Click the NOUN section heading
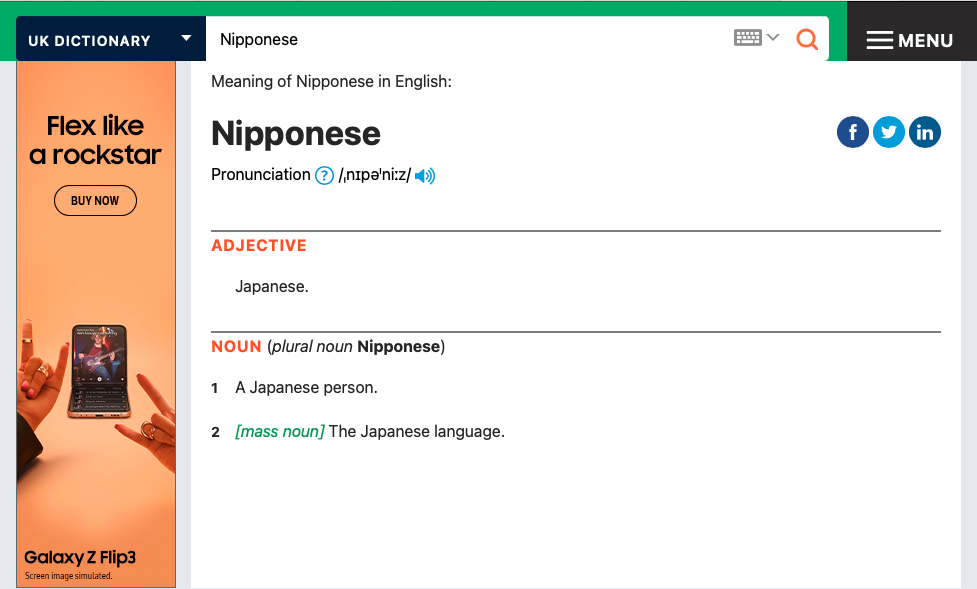 pos(236,347)
